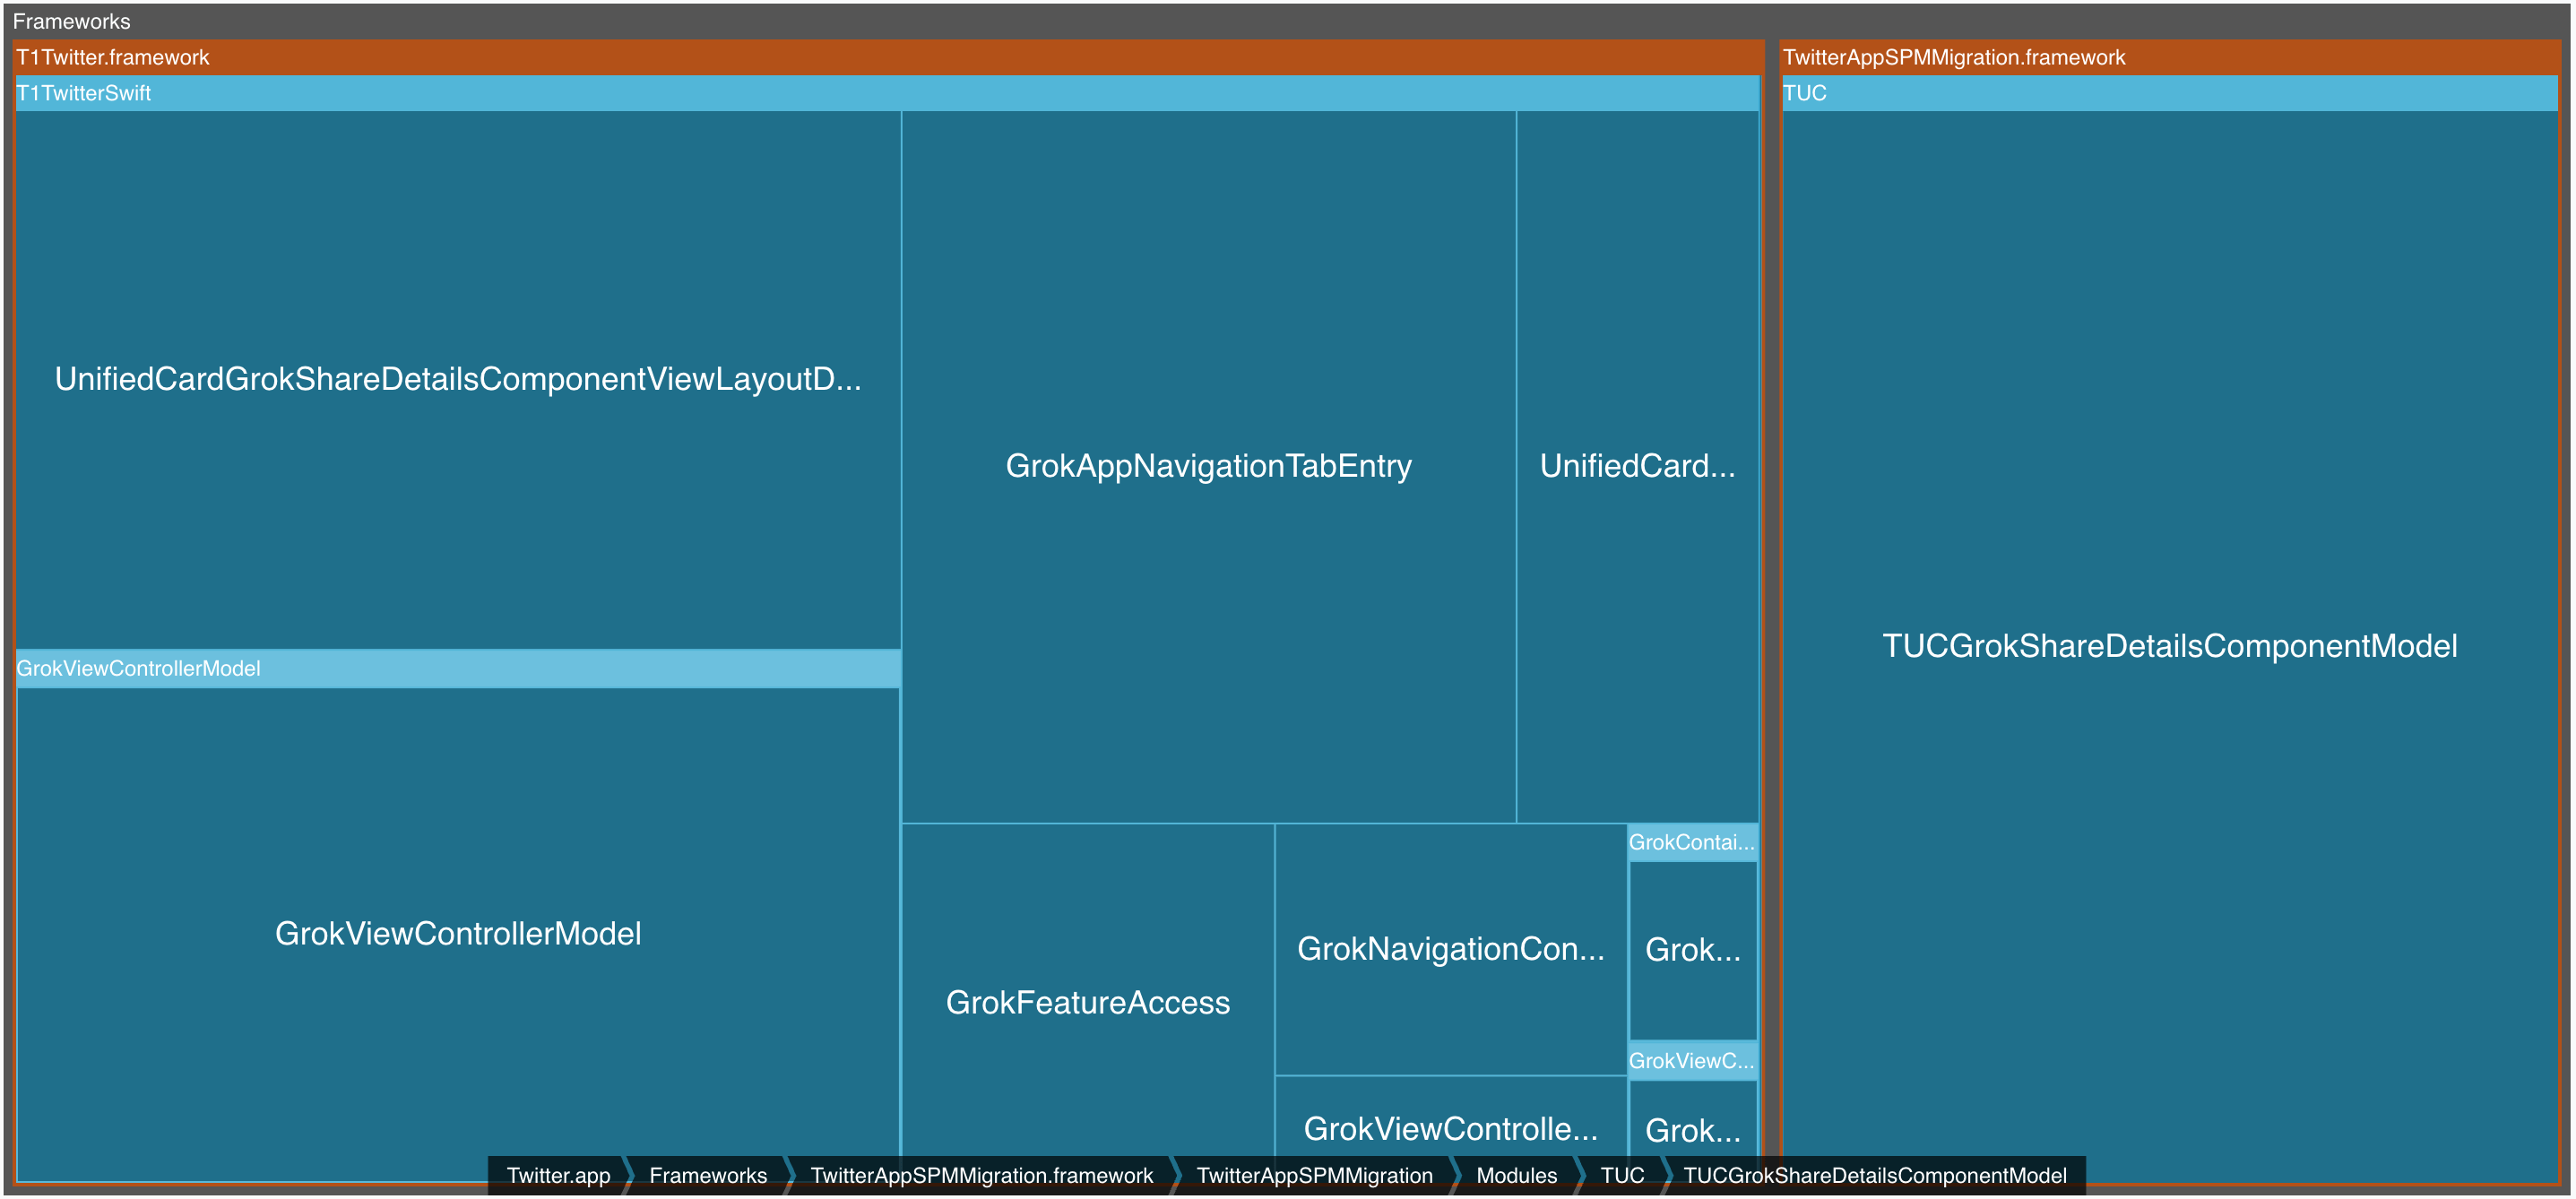This screenshot has width=2576, height=1199.
Task: Click the GrokViewC... group header
Action: 1691,1061
